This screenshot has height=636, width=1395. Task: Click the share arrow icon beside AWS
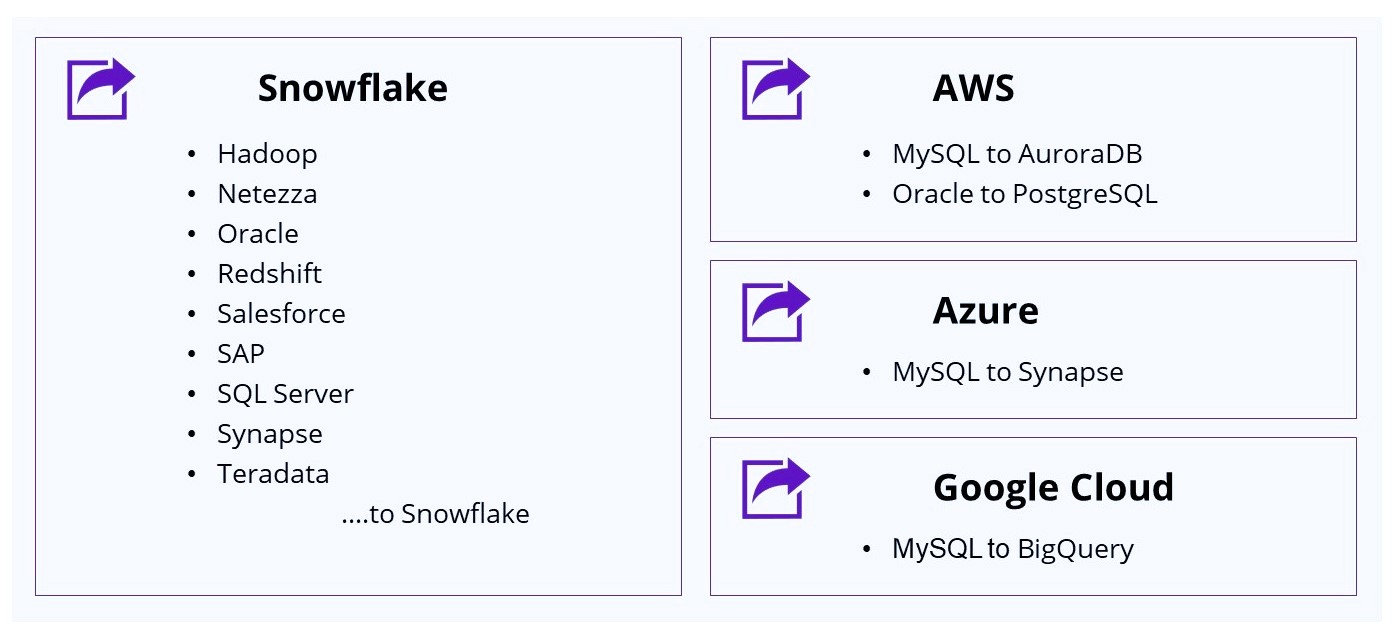pyautogui.click(x=775, y=89)
